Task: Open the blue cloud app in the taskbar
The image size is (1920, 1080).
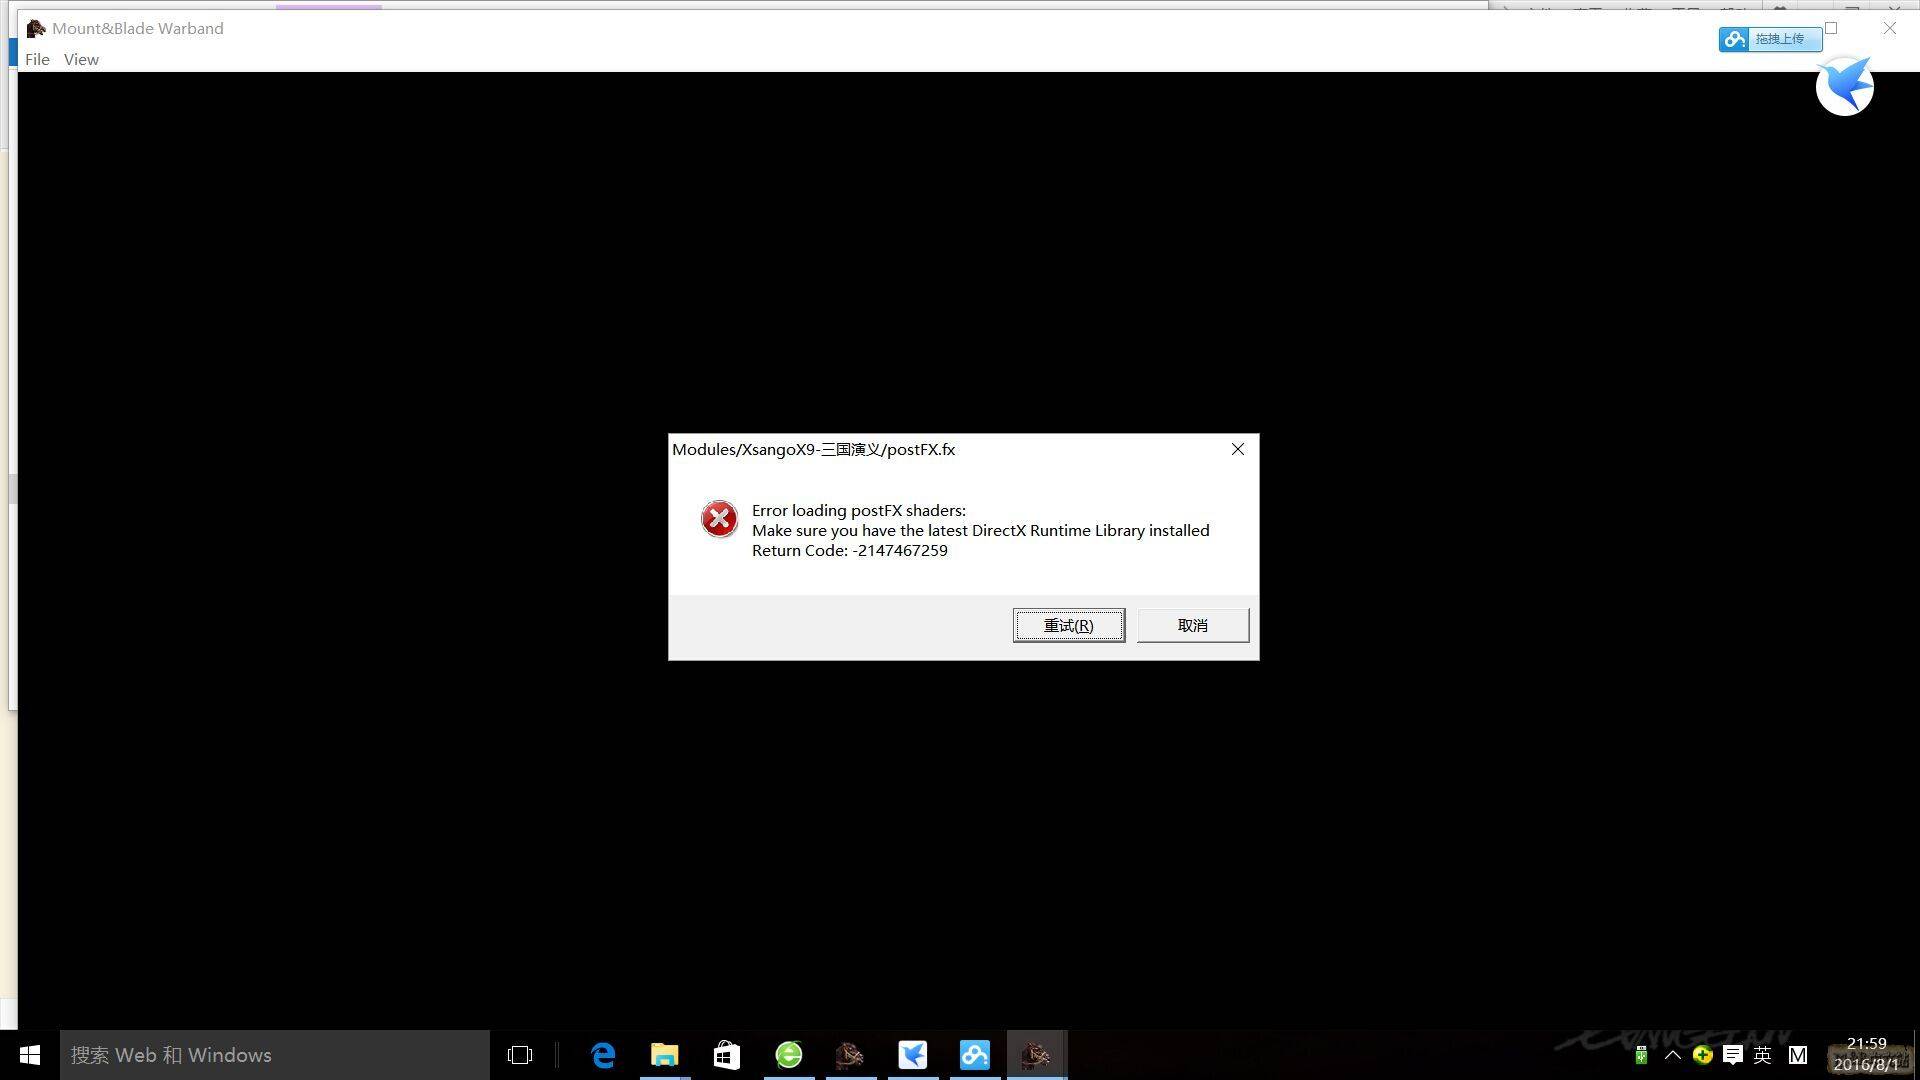Action: (975, 1055)
